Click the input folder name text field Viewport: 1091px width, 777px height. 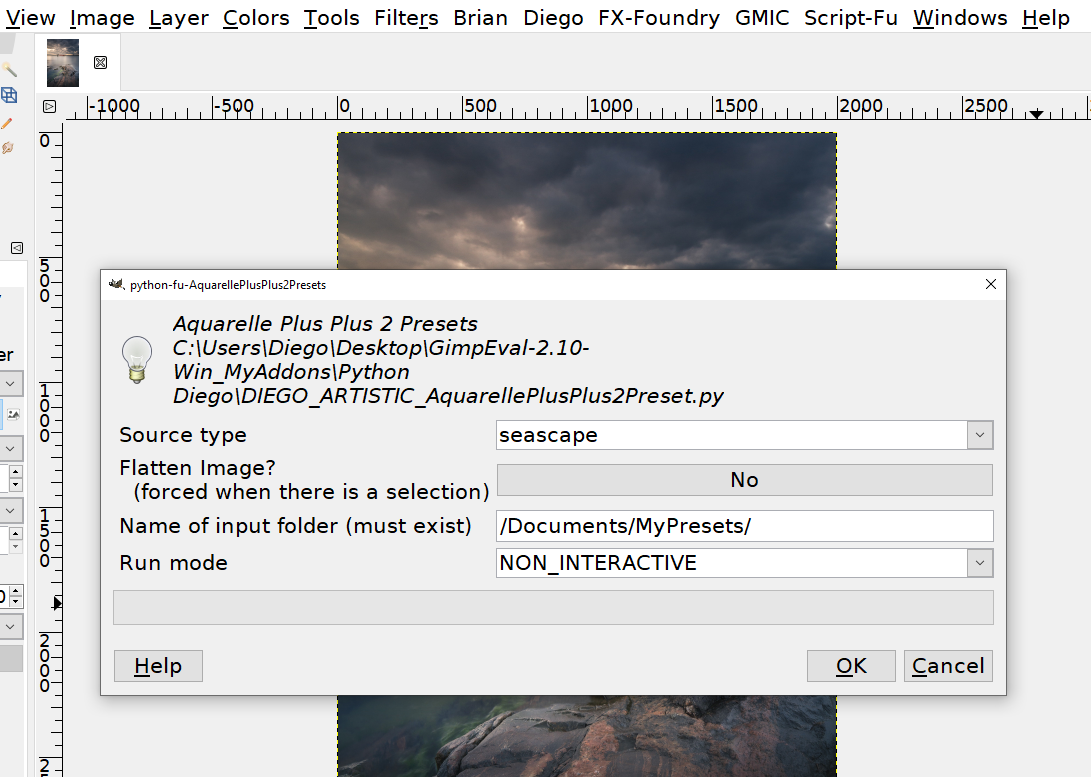pos(744,526)
